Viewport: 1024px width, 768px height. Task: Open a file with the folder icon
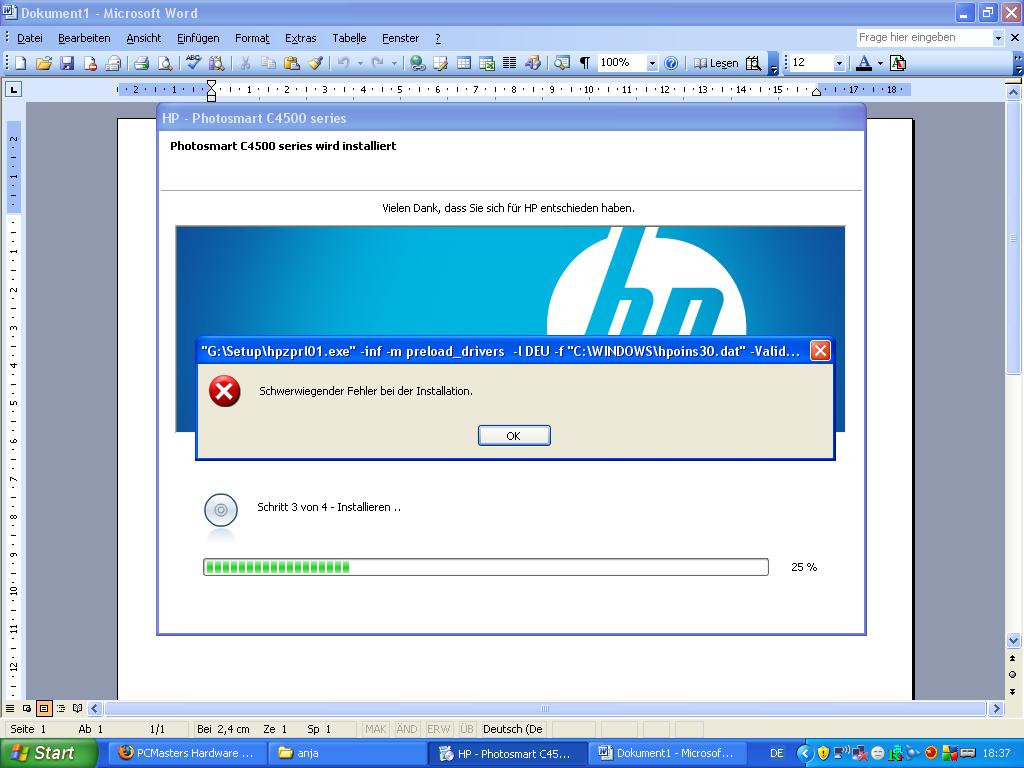coord(44,63)
